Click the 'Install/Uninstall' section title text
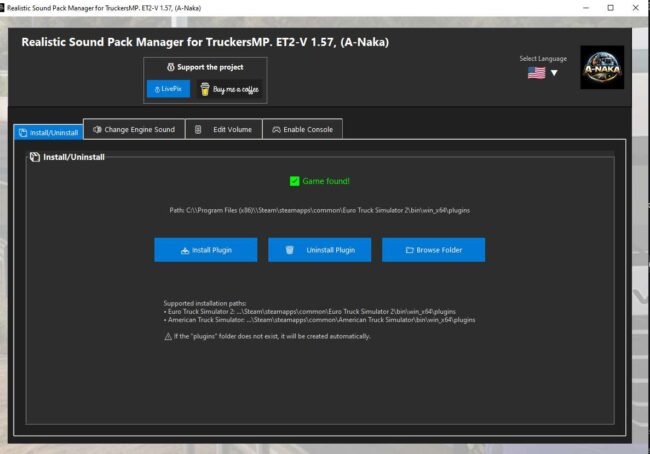This screenshot has width=650, height=454. click(74, 157)
